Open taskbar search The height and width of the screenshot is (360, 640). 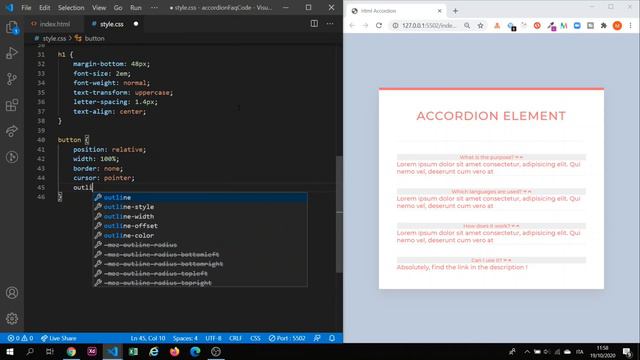[30, 351]
